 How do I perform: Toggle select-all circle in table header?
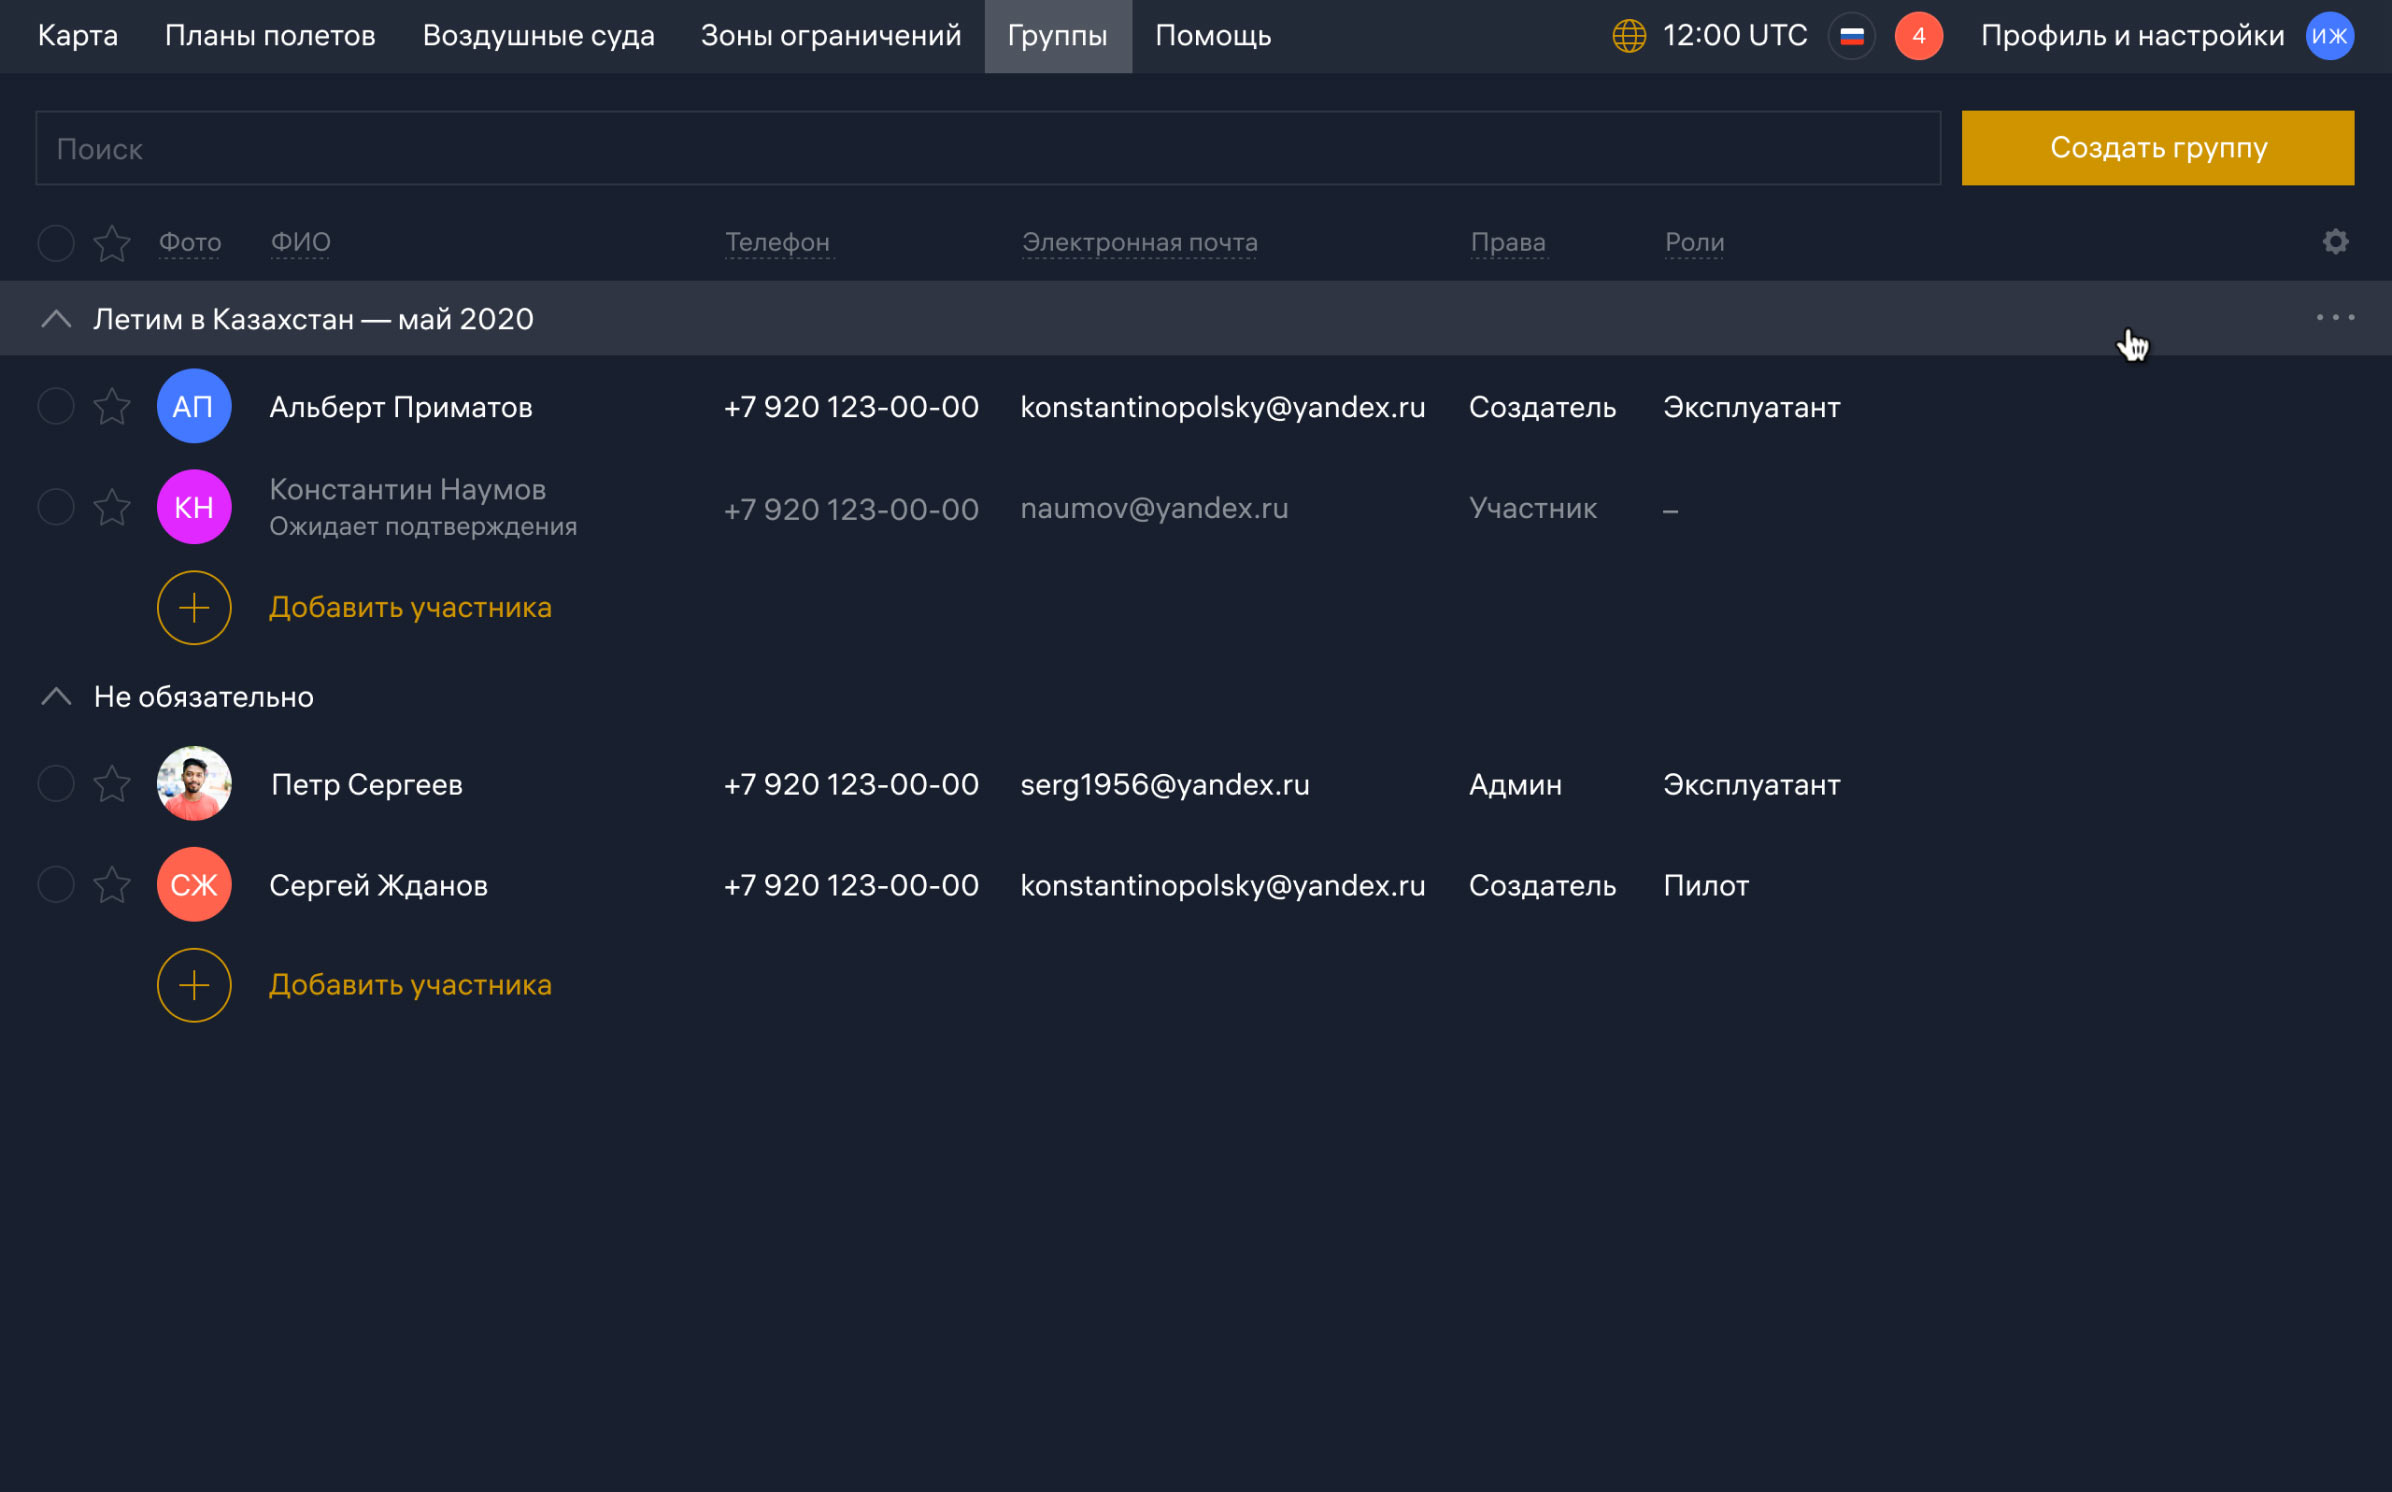point(56,243)
